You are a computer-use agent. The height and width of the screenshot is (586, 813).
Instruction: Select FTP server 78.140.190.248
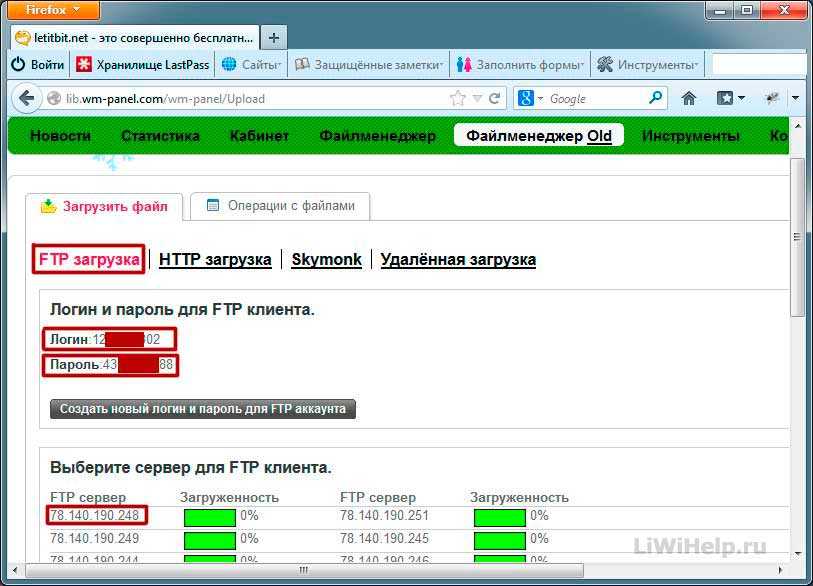click(94, 515)
